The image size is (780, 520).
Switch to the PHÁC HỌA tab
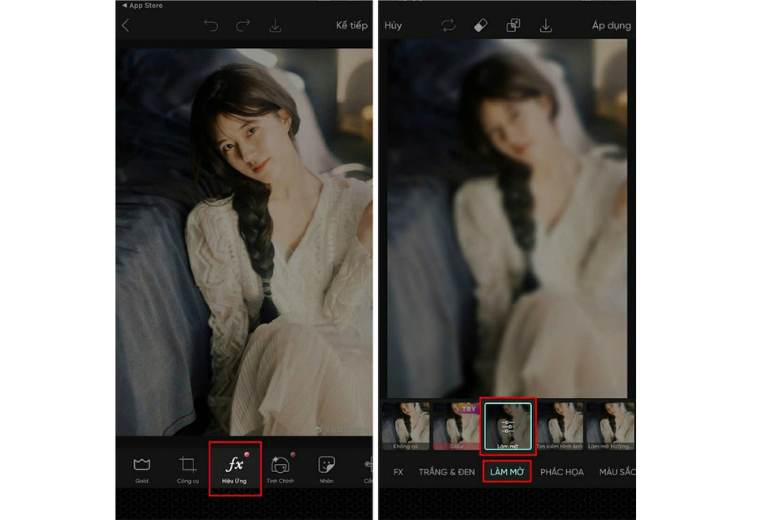click(561, 471)
